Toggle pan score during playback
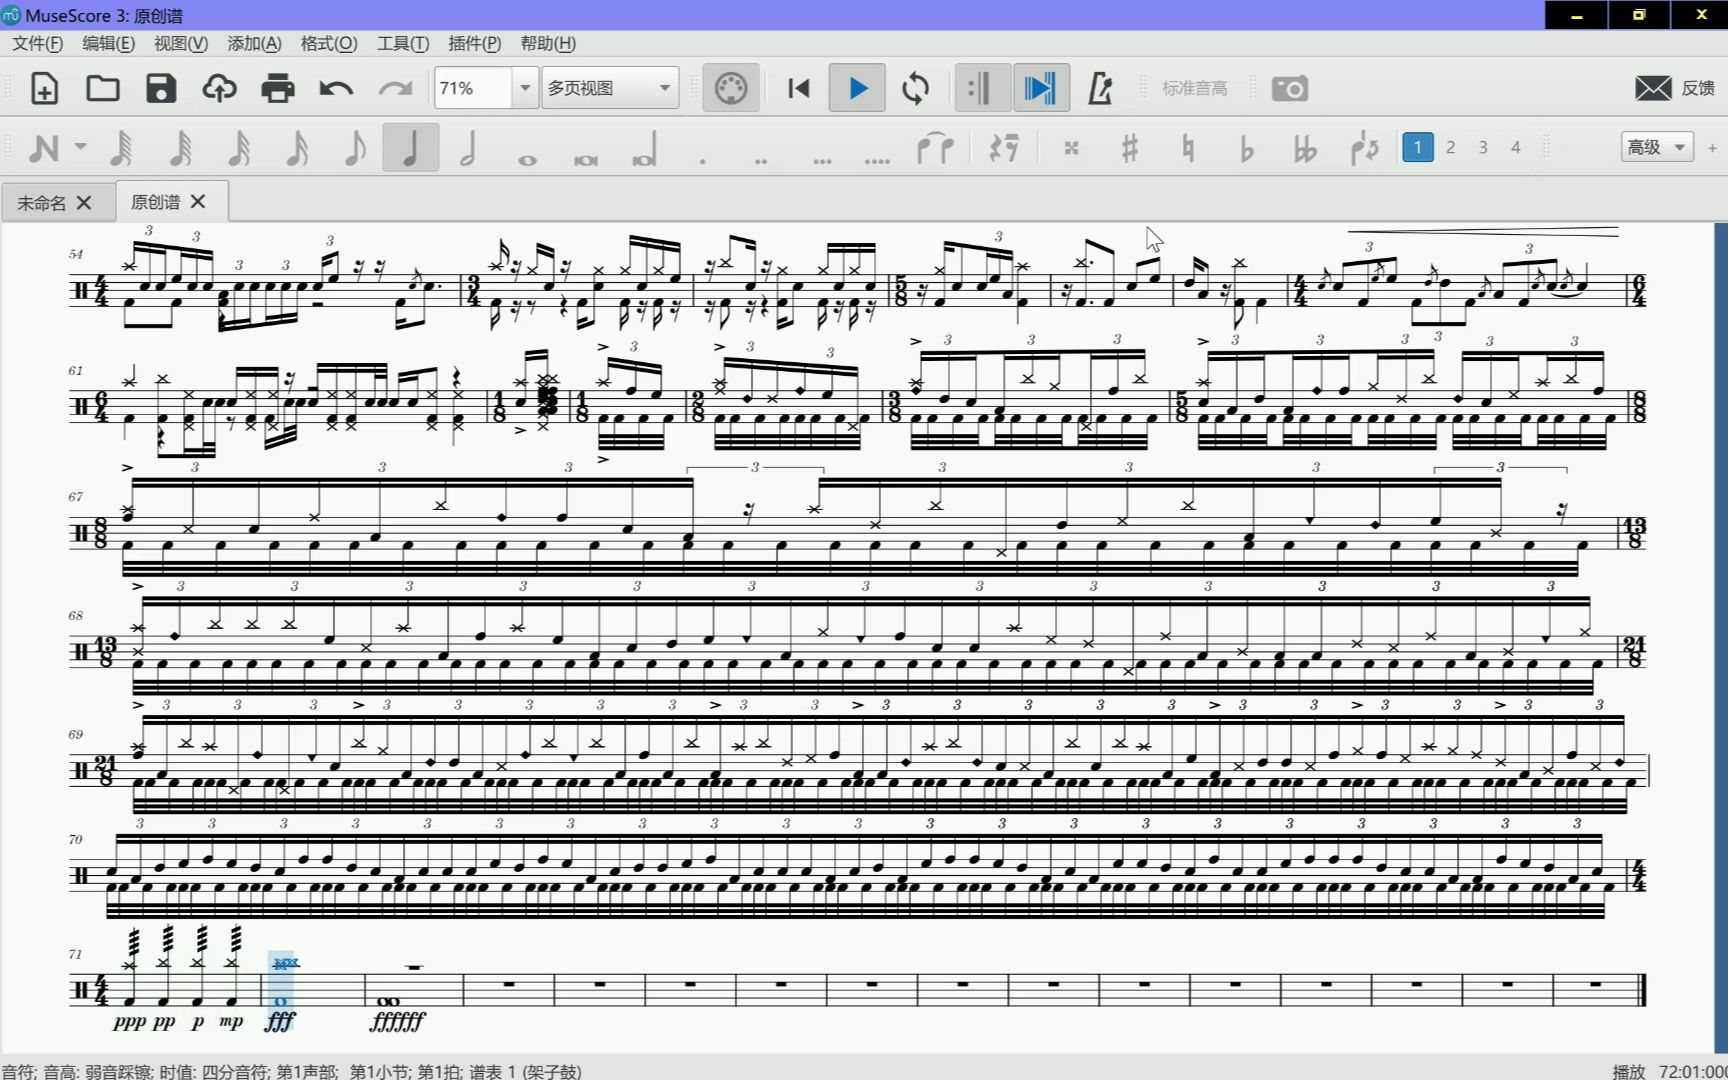The image size is (1728, 1080). pyautogui.click(x=1040, y=89)
